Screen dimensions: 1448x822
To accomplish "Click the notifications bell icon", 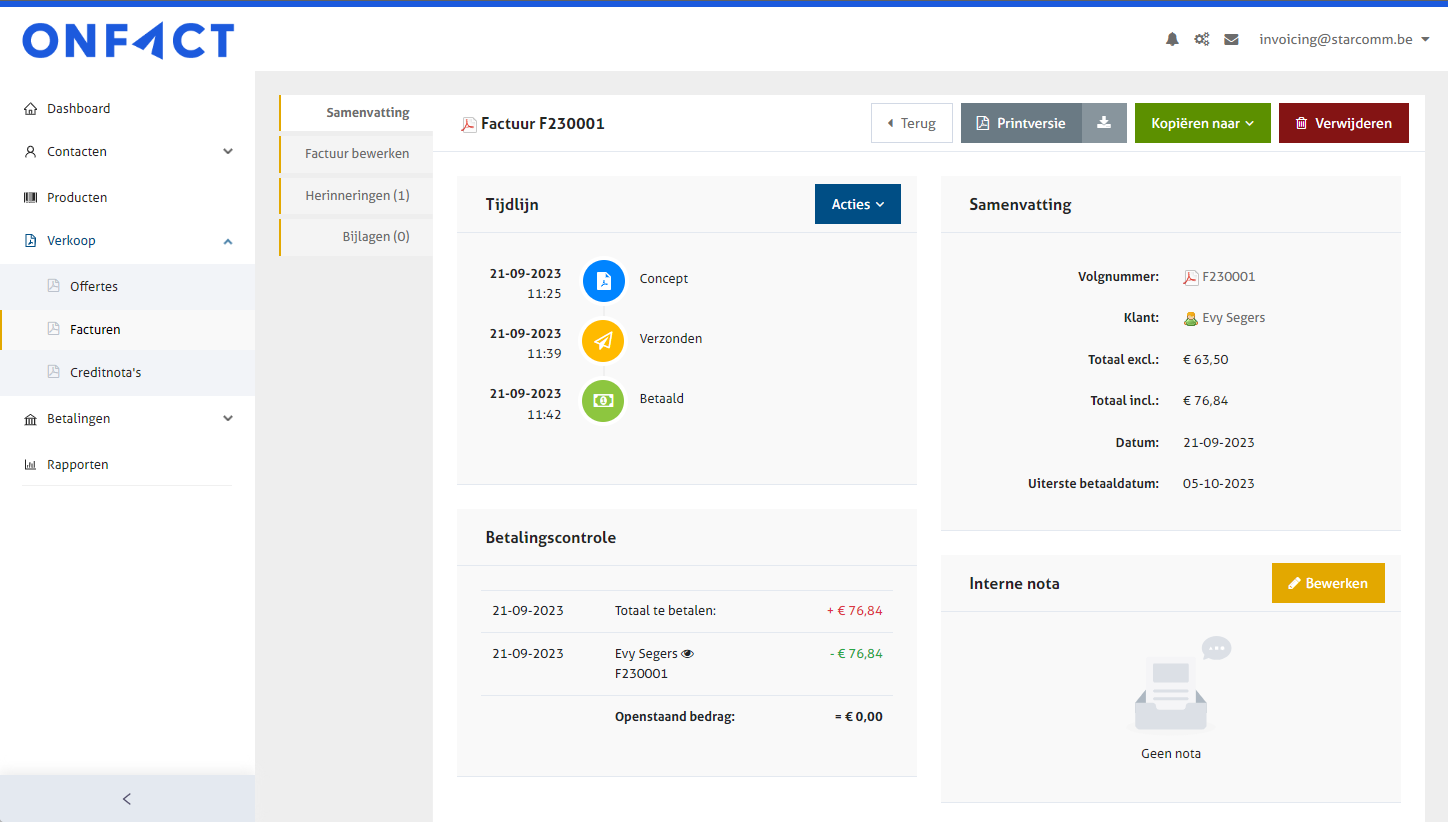I will click(x=1172, y=40).
